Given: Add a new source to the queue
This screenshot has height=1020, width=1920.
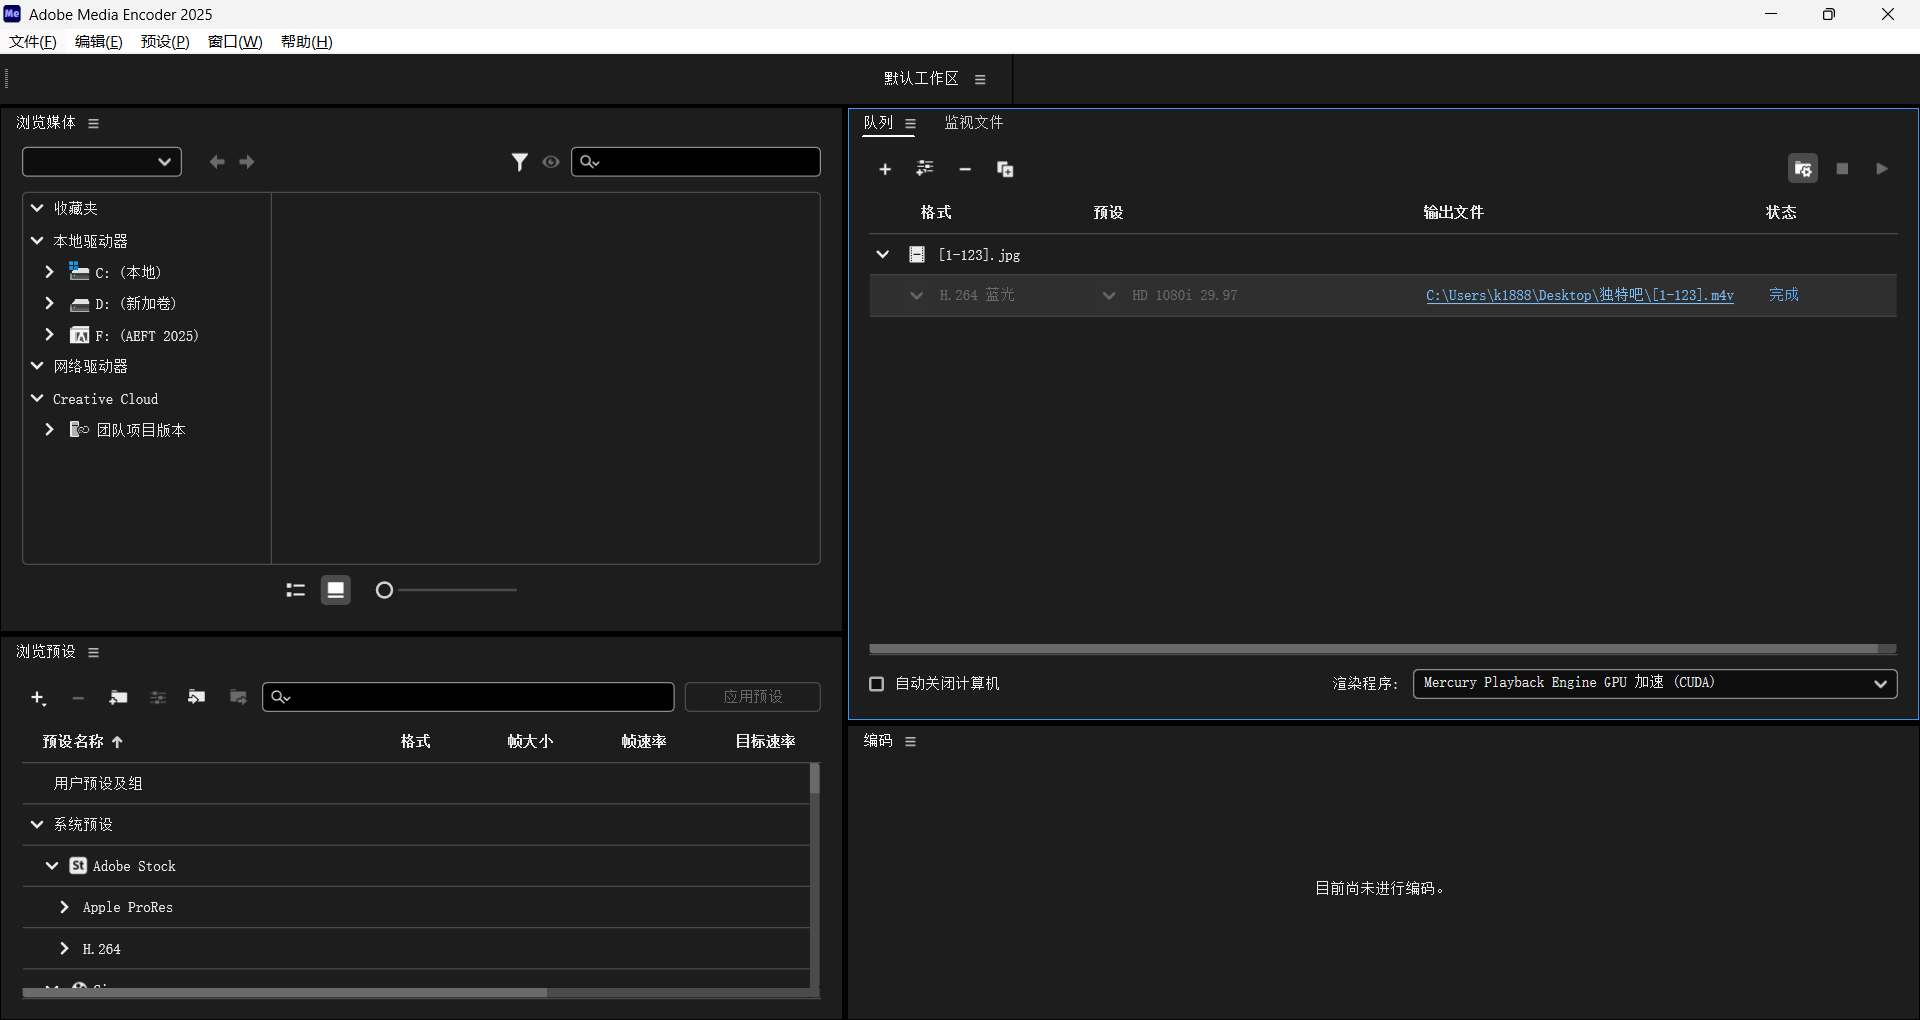Looking at the screenshot, I should point(884,169).
